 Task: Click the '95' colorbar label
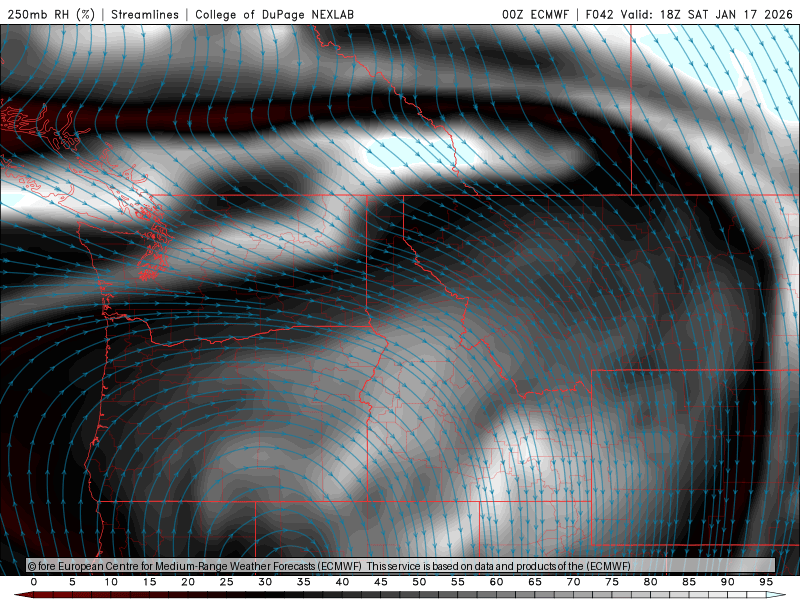[x=766, y=582]
